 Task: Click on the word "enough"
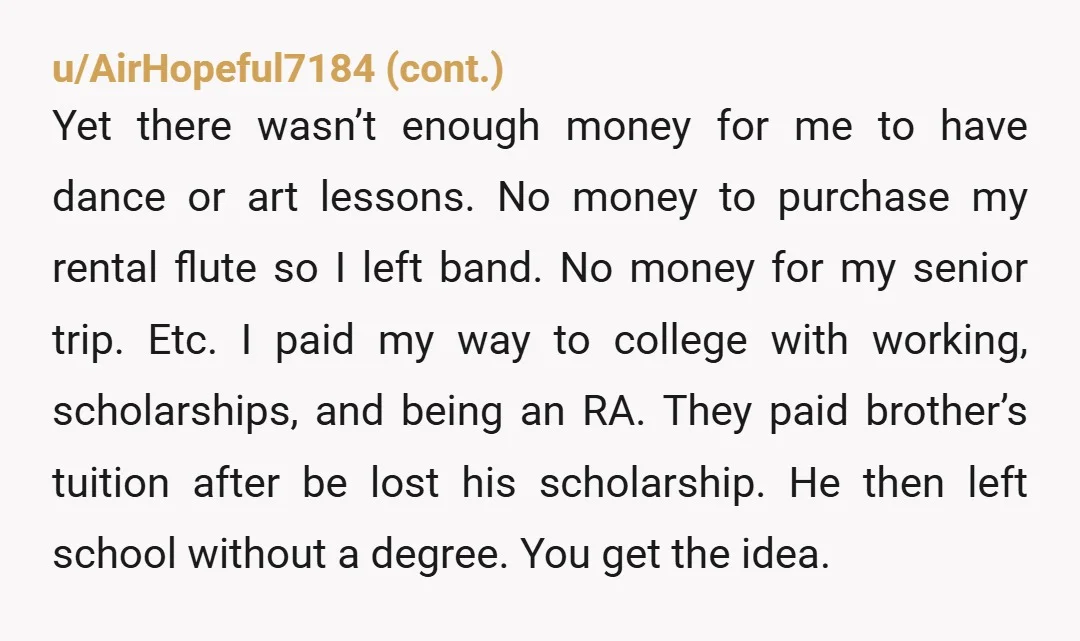470,129
